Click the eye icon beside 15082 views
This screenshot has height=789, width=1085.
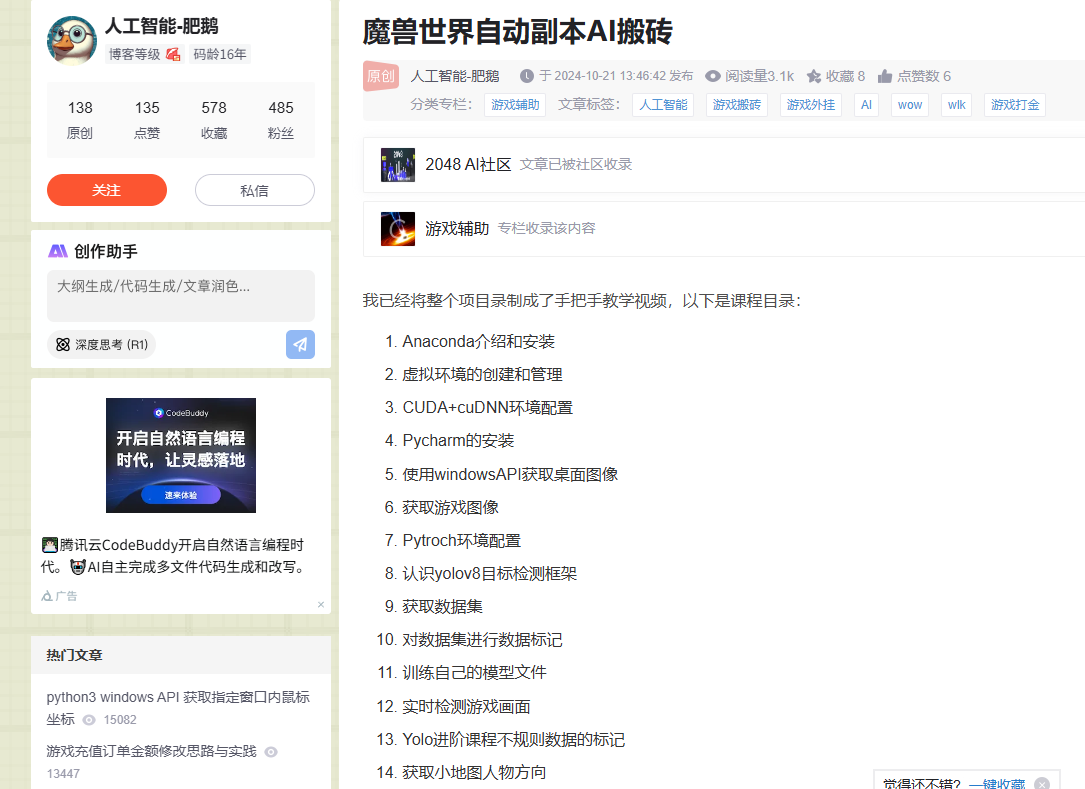point(89,720)
